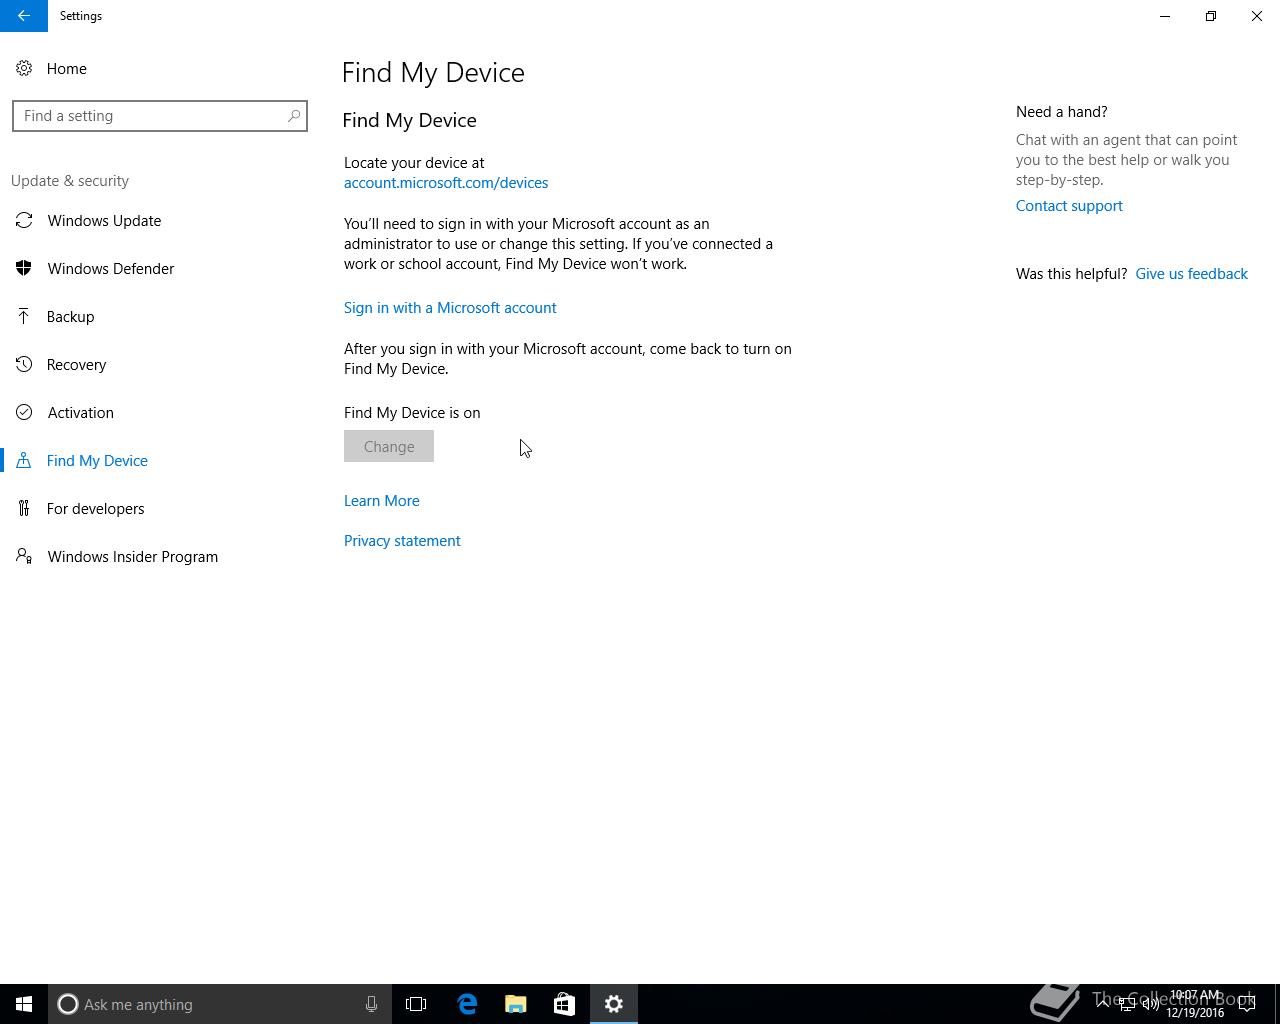This screenshot has width=1280, height=1024.
Task: Click the Windows Update refresh icon
Action: [24, 220]
